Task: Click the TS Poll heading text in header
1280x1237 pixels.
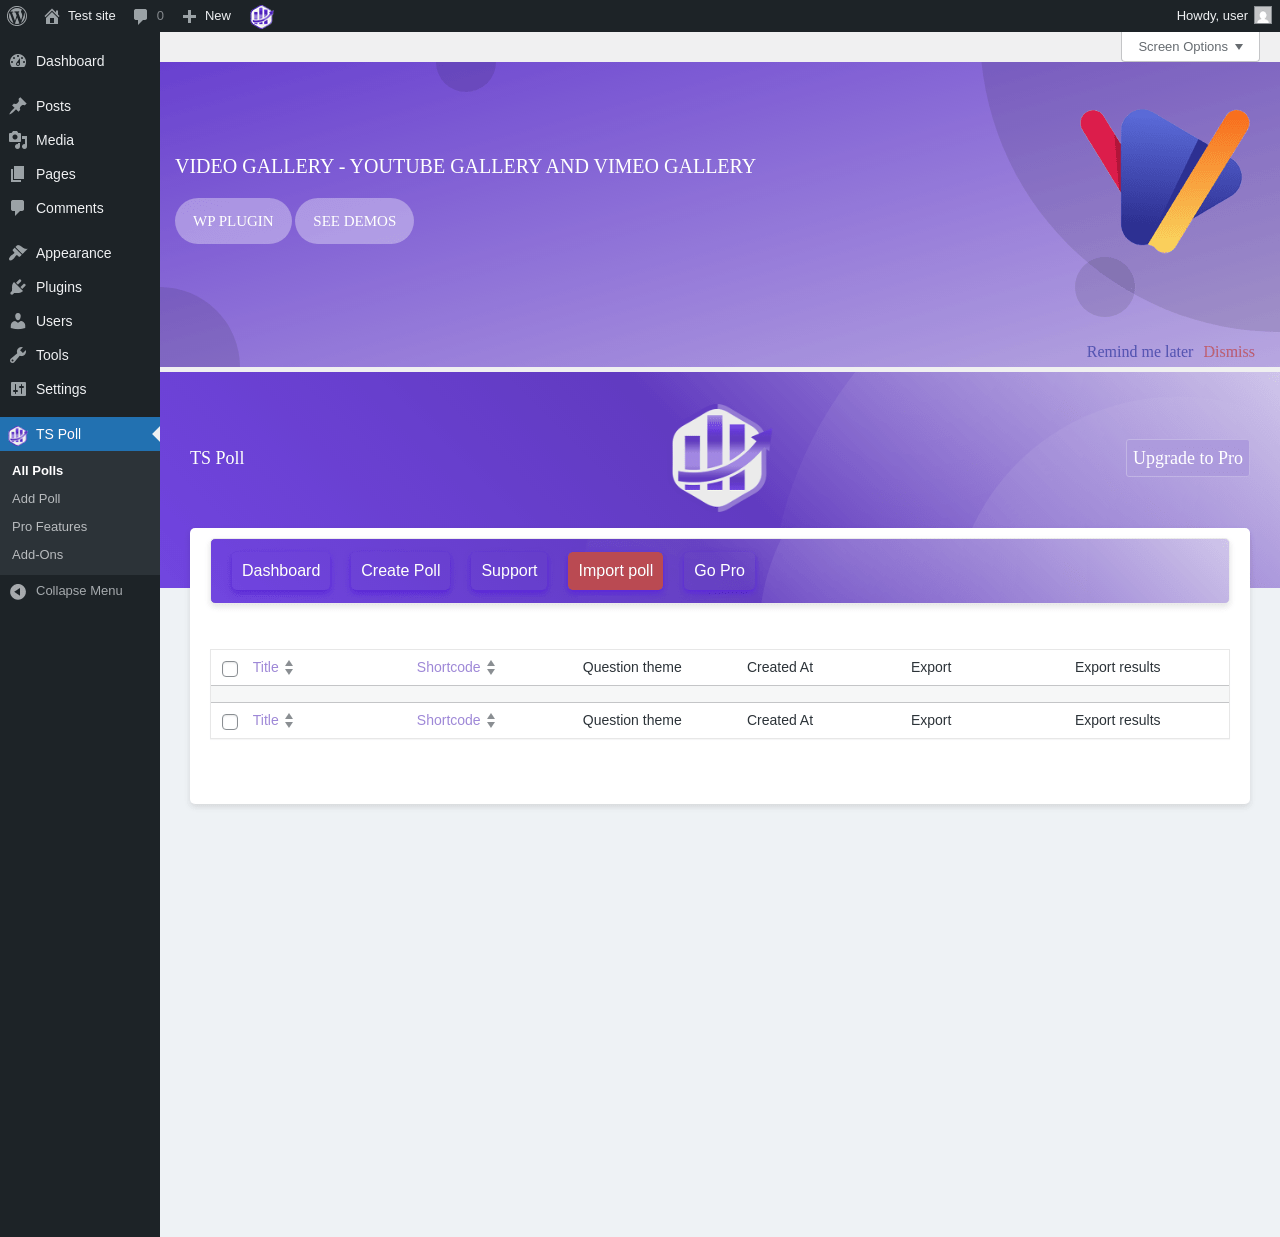Action: (x=217, y=458)
